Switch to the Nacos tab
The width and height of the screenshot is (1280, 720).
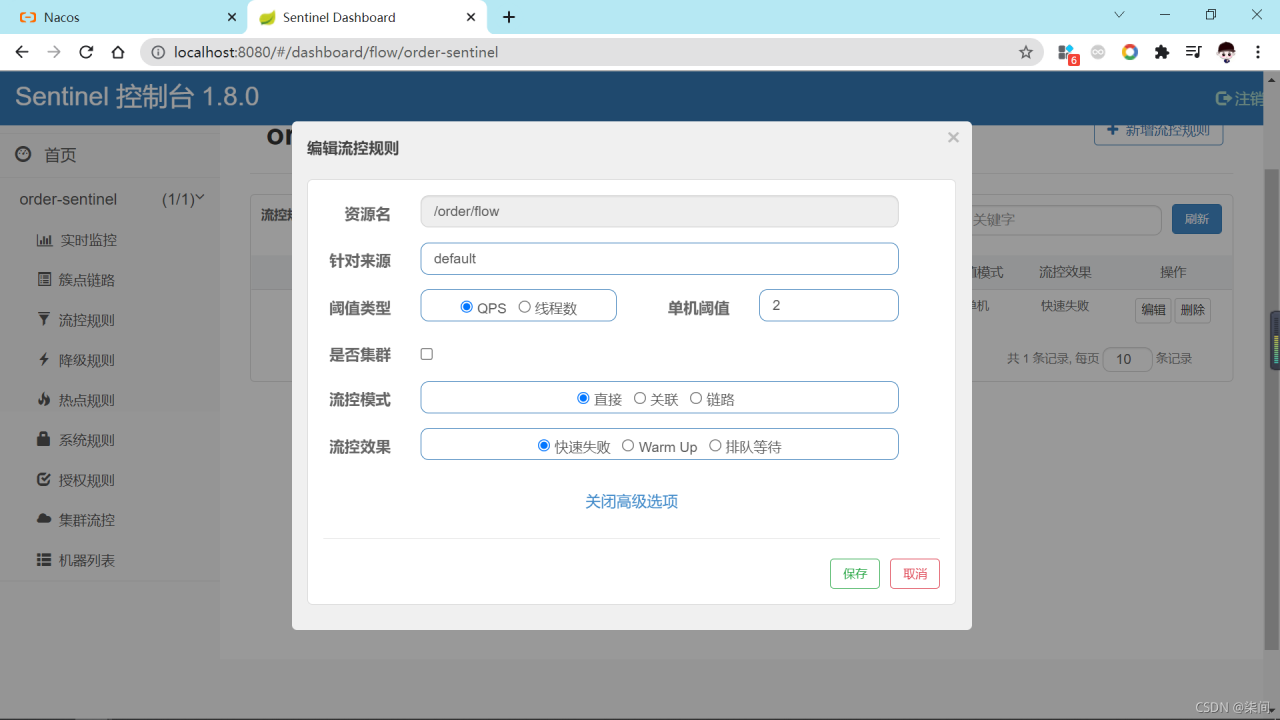[x=125, y=17]
